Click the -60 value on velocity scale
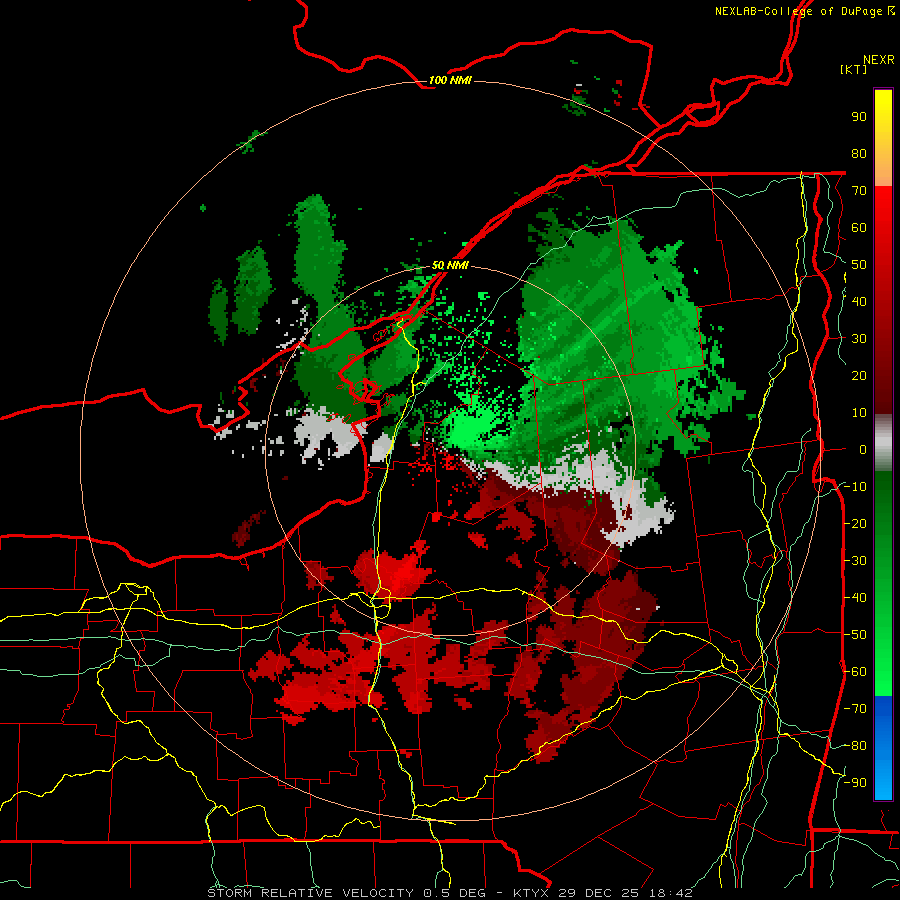Screen dimensions: 900x900 [855, 672]
